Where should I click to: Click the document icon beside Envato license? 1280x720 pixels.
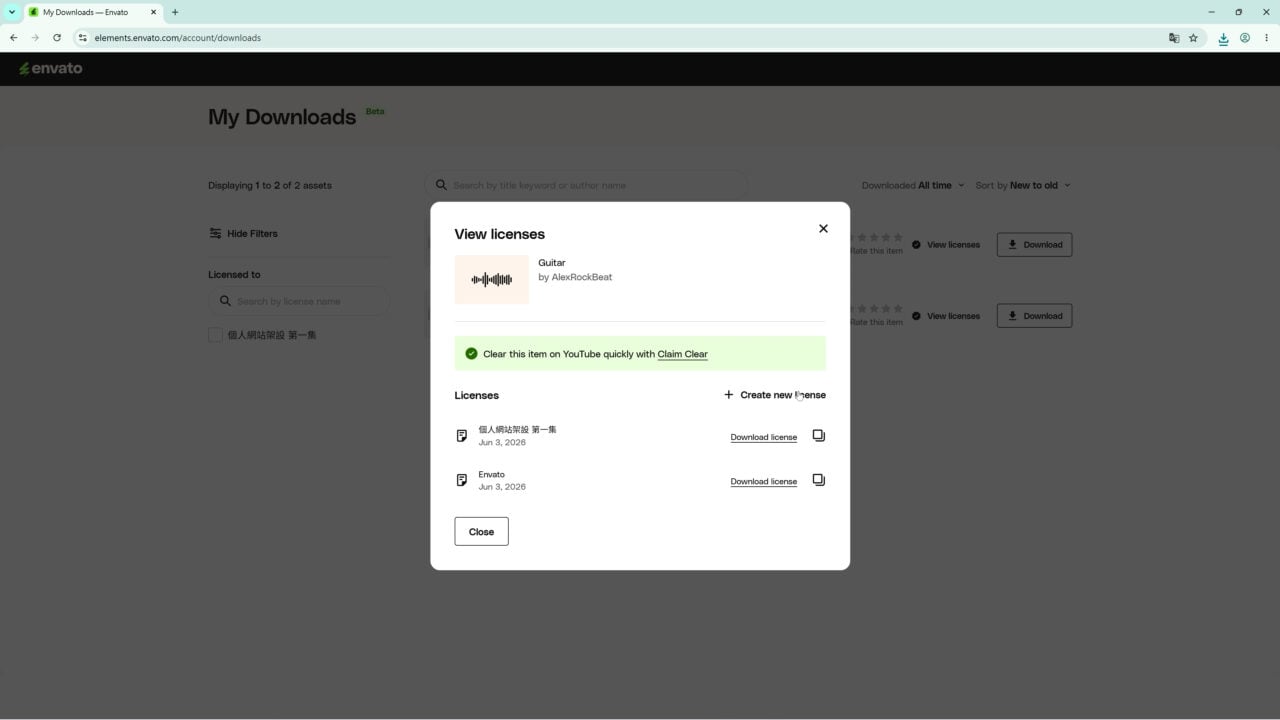click(x=461, y=480)
